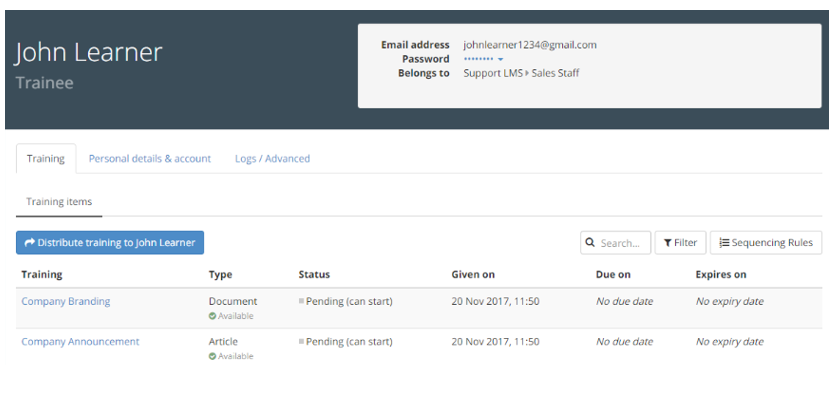The width and height of the screenshot is (829, 400).
Task: Sort by the Due on column header
Action: (613, 274)
